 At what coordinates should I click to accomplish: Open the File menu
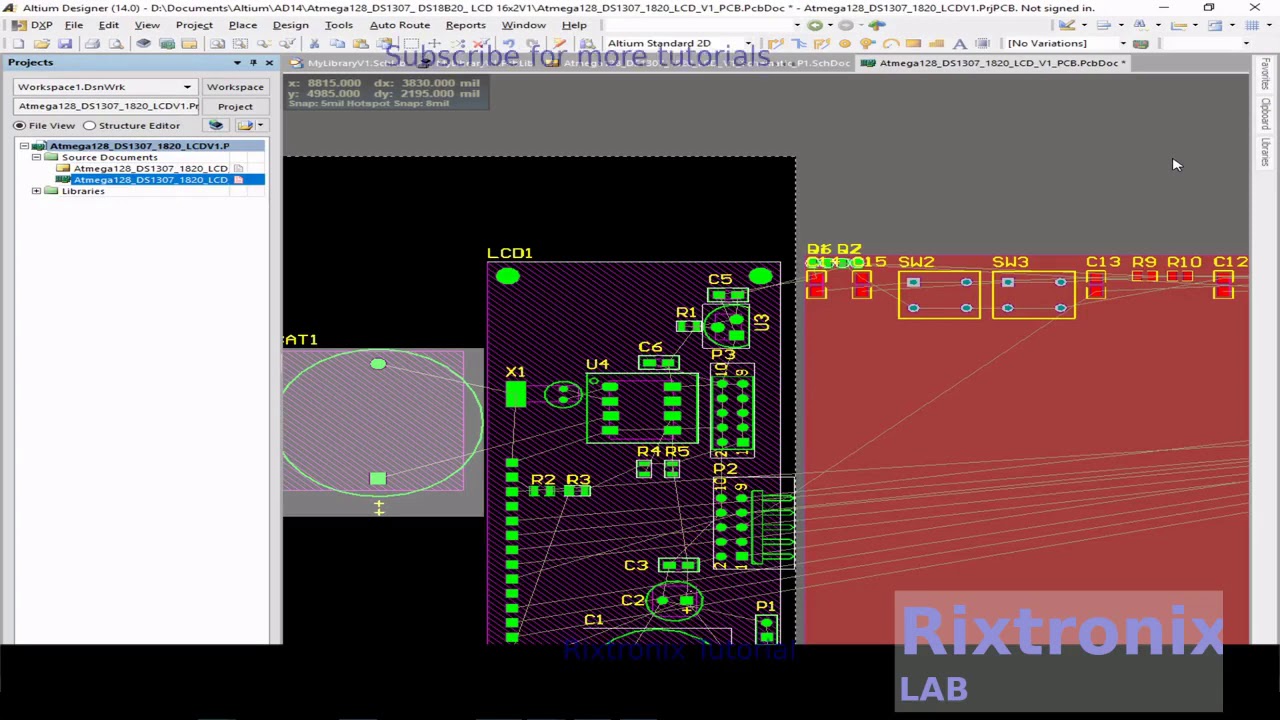[74, 25]
